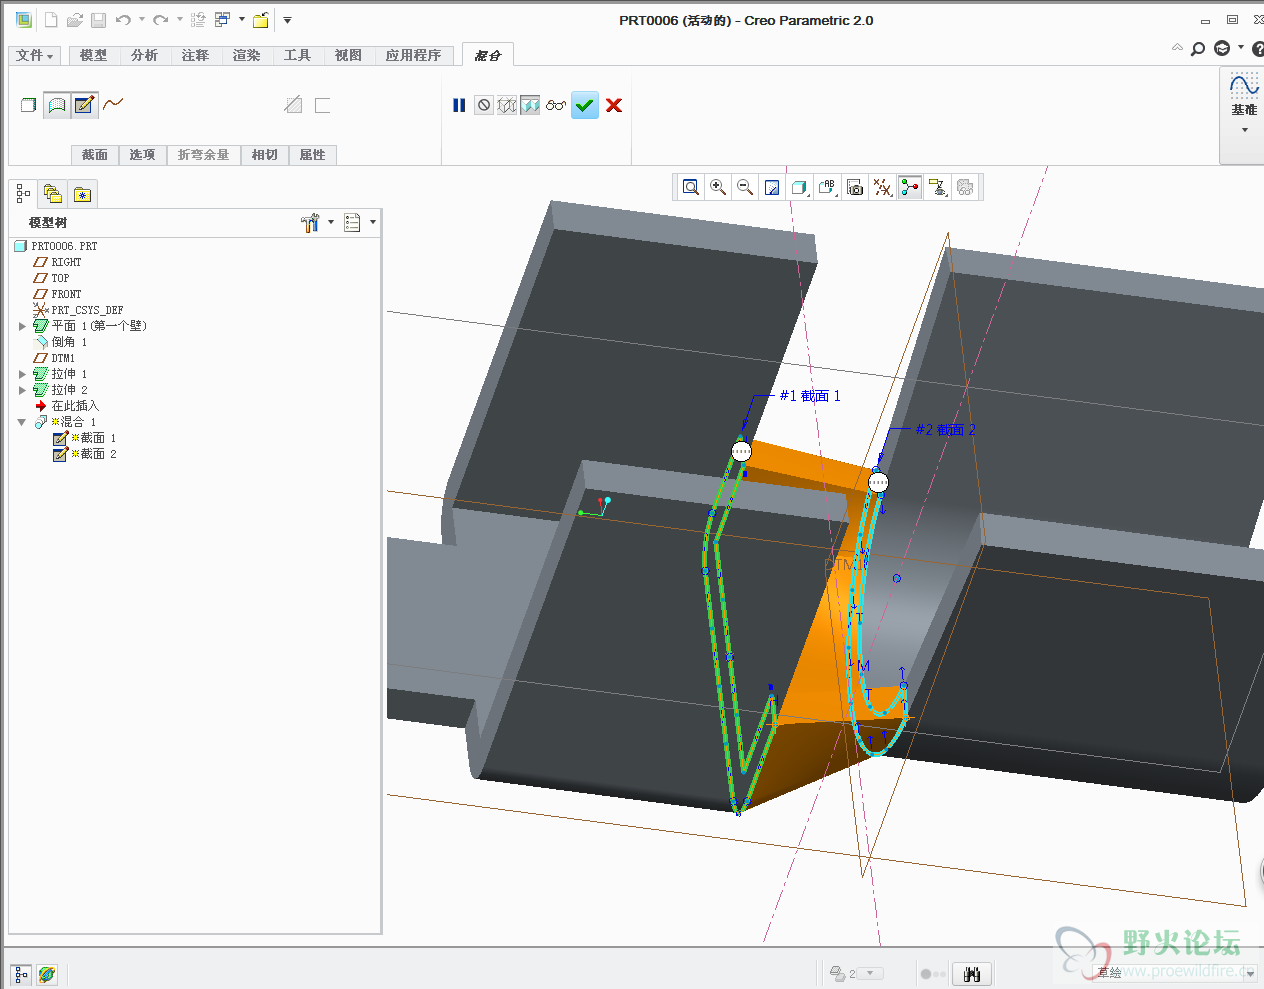This screenshot has height=989, width=1264.
Task: Toggle the browser display in status bar
Action: point(47,974)
